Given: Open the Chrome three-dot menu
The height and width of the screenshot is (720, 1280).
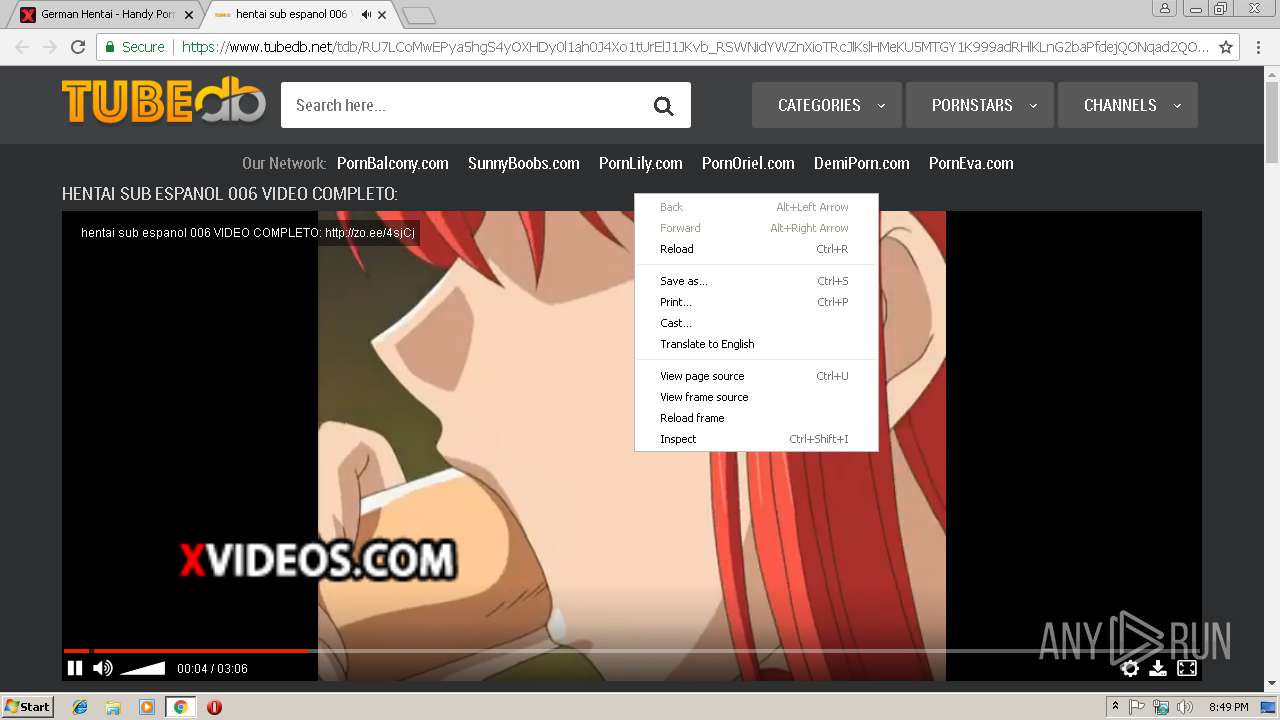Looking at the screenshot, I should point(1259,47).
